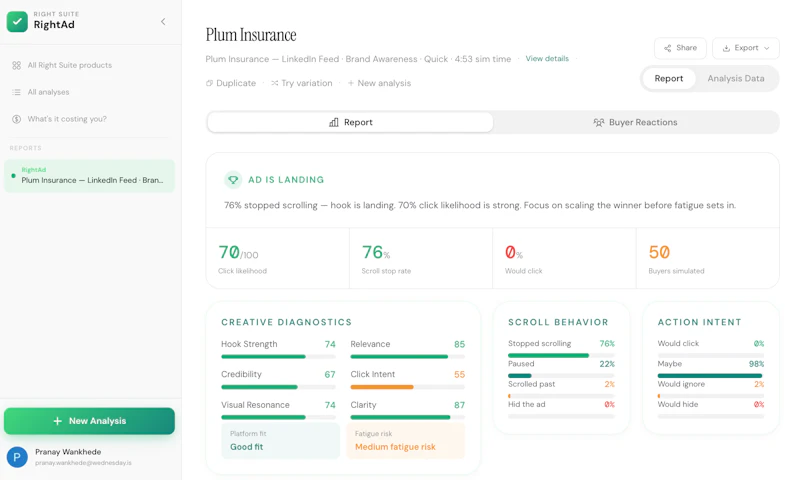
Task: Click the All analyses list icon
Action: click(16, 92)
